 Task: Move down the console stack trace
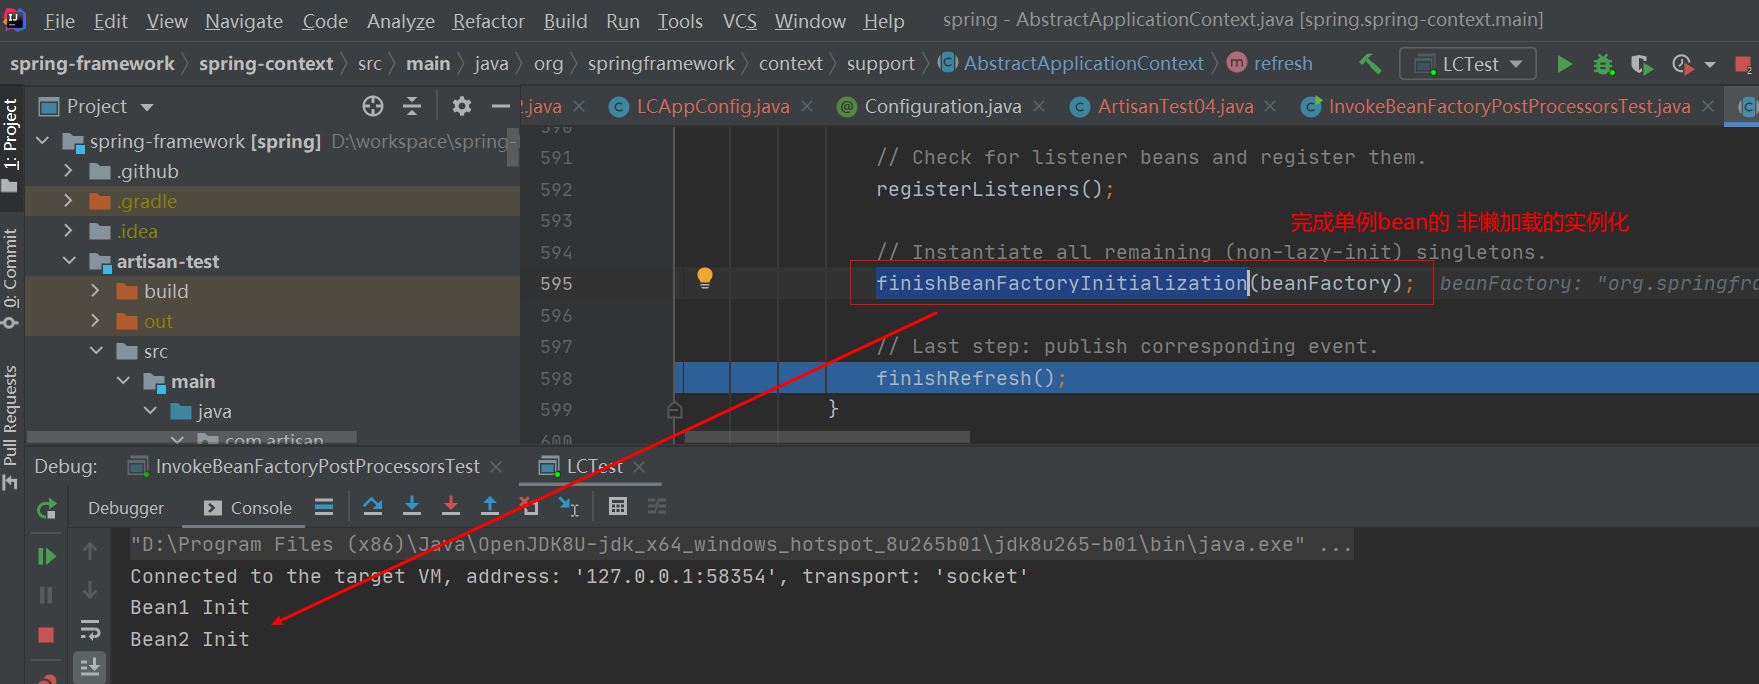click(90, 590)
